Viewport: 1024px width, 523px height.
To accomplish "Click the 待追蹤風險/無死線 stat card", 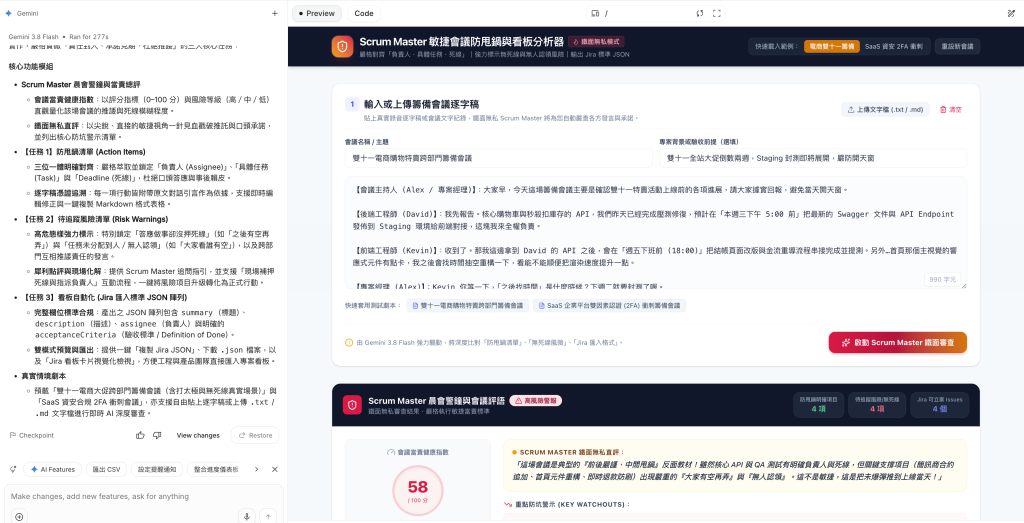I will click(876, 404).
